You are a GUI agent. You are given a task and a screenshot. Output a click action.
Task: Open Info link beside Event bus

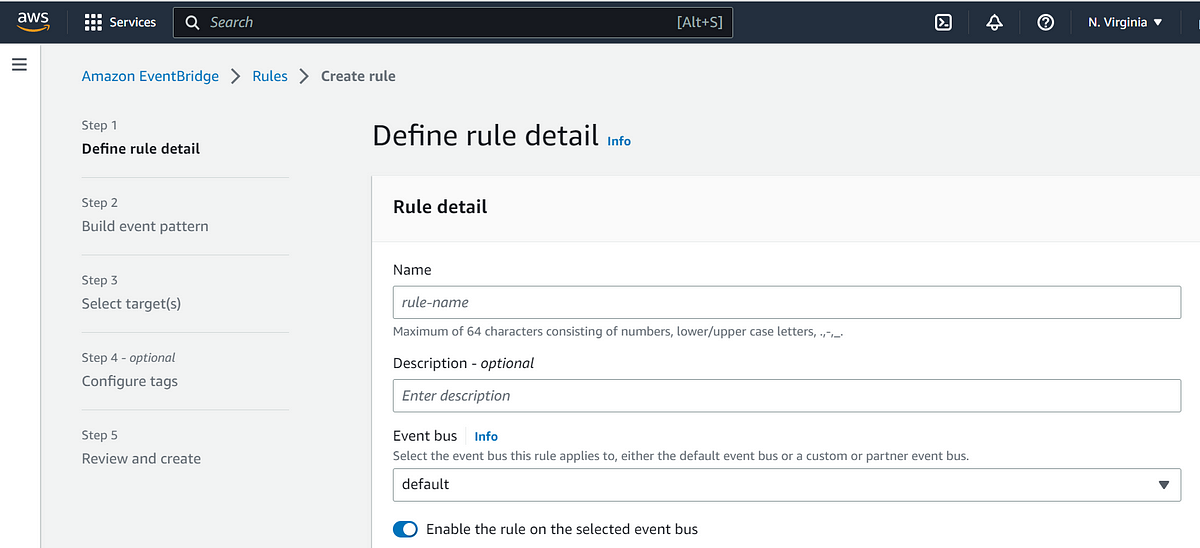486,436
